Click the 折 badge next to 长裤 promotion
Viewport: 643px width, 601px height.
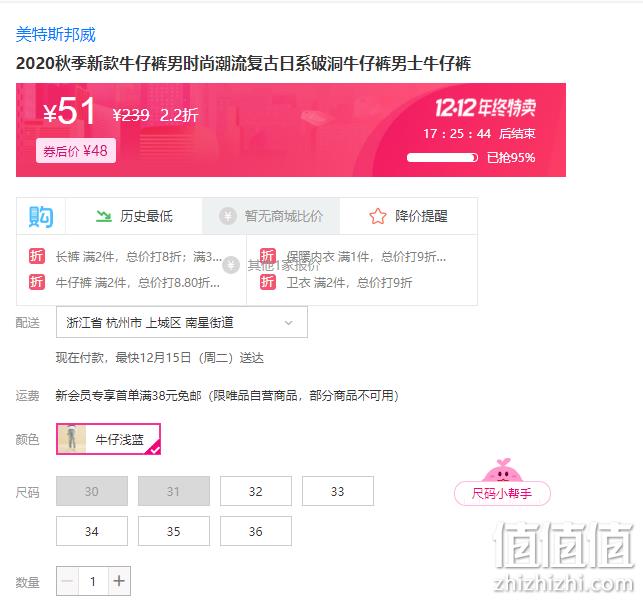(x=36, y=256)
